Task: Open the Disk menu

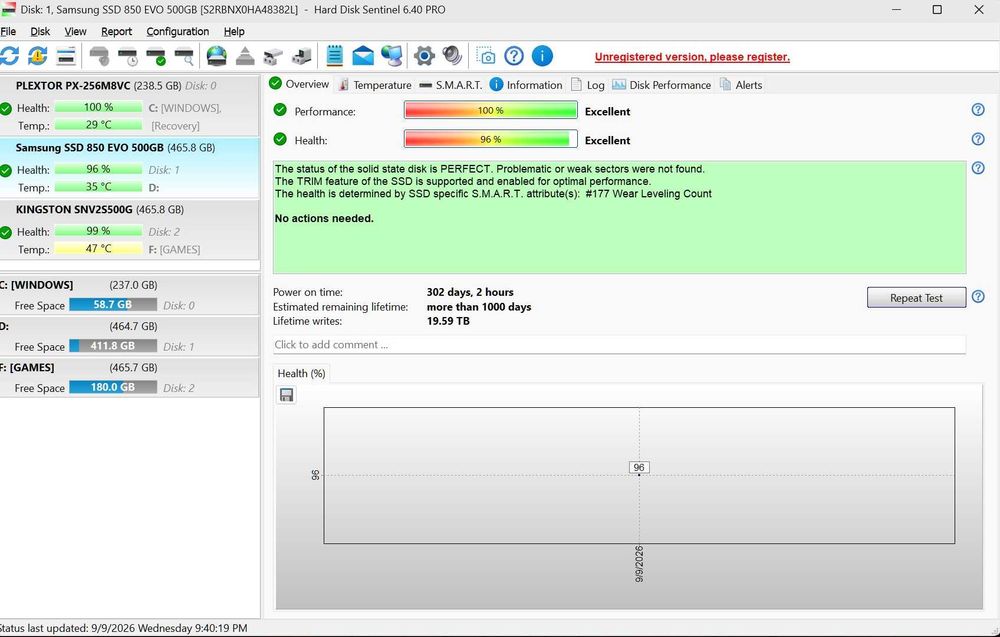Action: (x=40, y=31)
